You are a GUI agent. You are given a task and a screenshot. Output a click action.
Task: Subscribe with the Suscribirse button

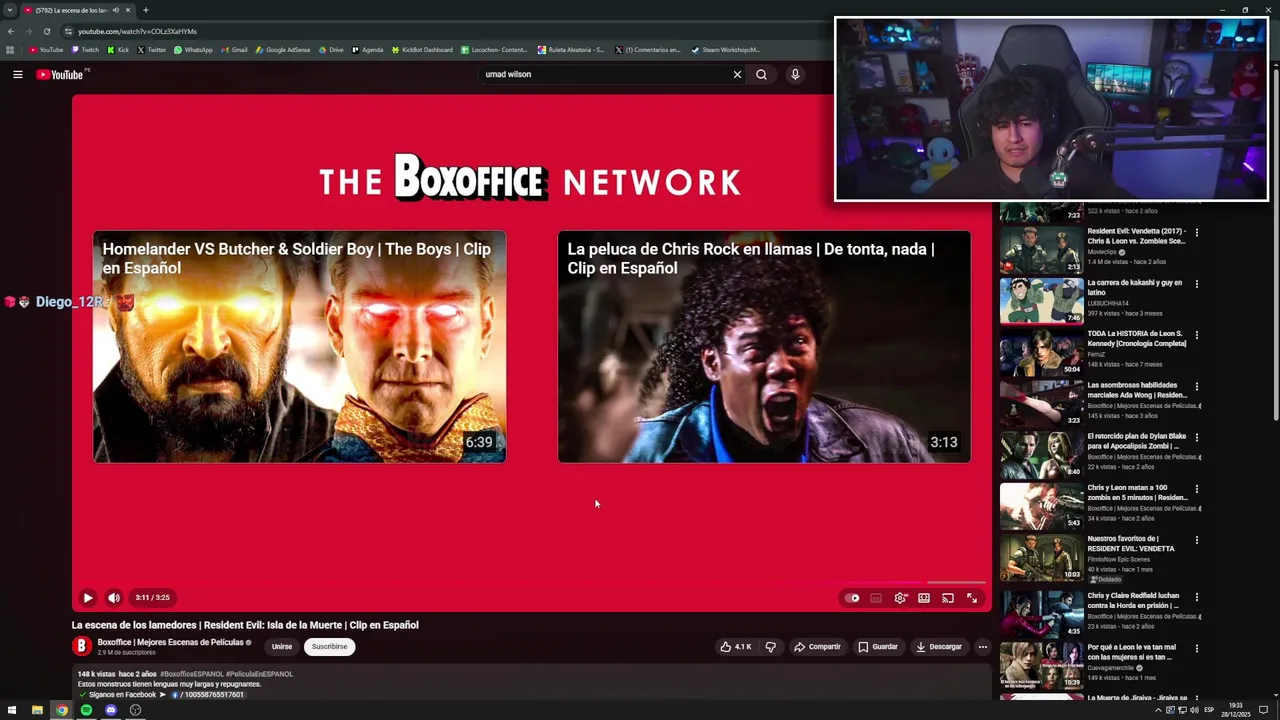pos(329,647)
